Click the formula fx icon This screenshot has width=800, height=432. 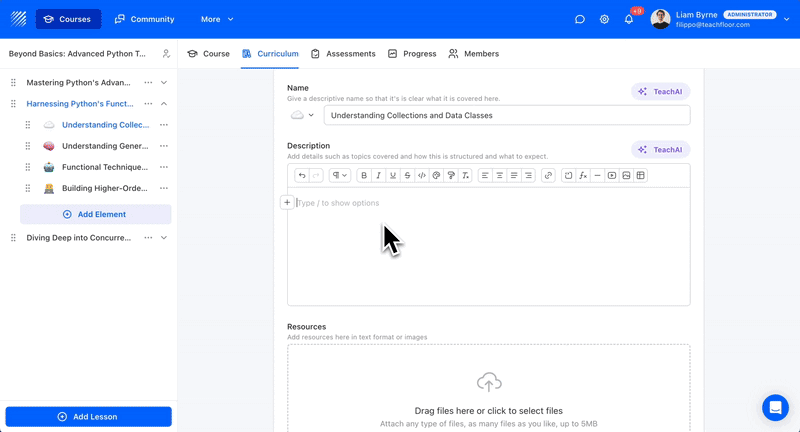583,176
